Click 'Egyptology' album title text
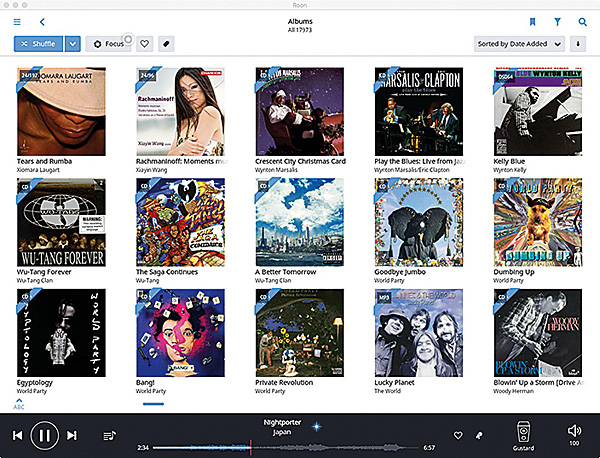This screenshot has width=600, height=458. (35, 383)
